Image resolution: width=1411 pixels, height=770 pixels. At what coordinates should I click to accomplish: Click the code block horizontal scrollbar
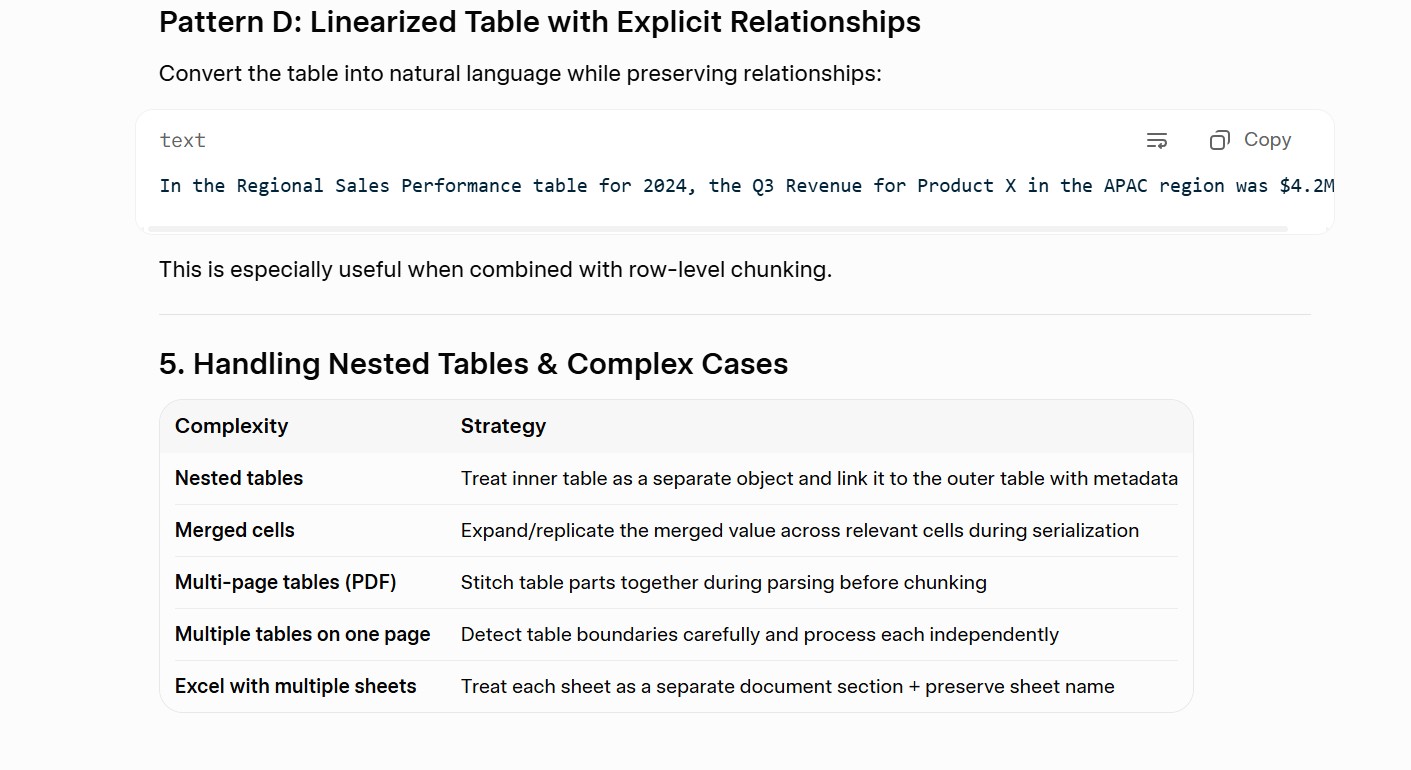pyautogui.click(x=717, y=229)
